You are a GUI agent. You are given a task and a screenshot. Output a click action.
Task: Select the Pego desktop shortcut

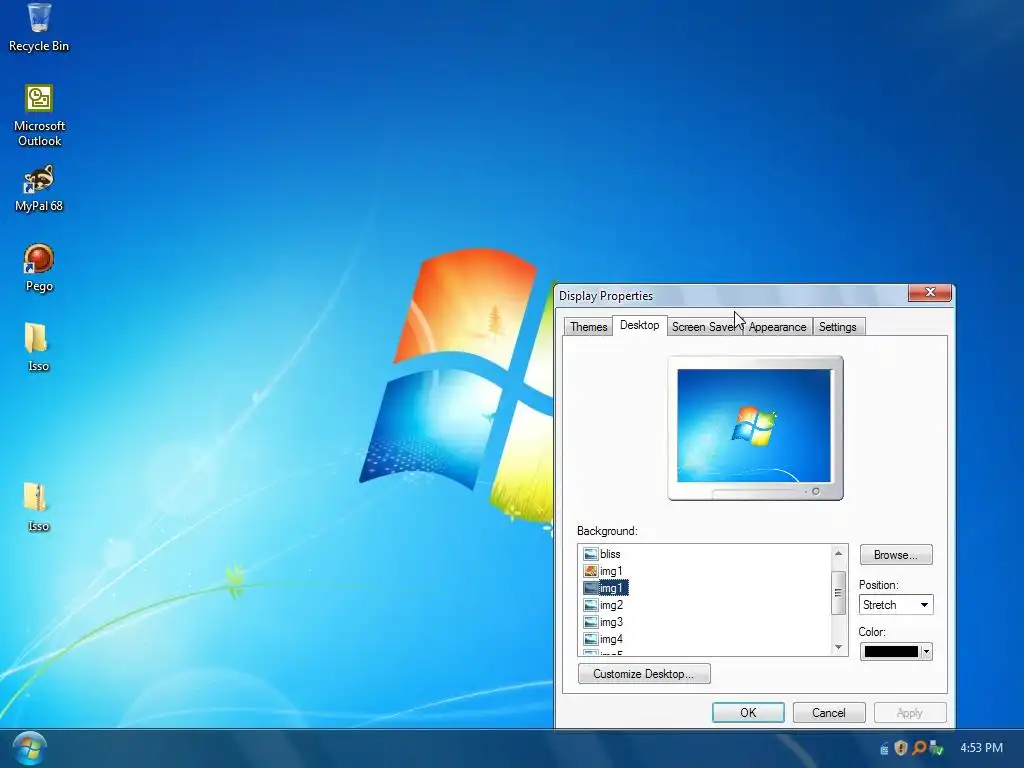click(x=39, y=268)
